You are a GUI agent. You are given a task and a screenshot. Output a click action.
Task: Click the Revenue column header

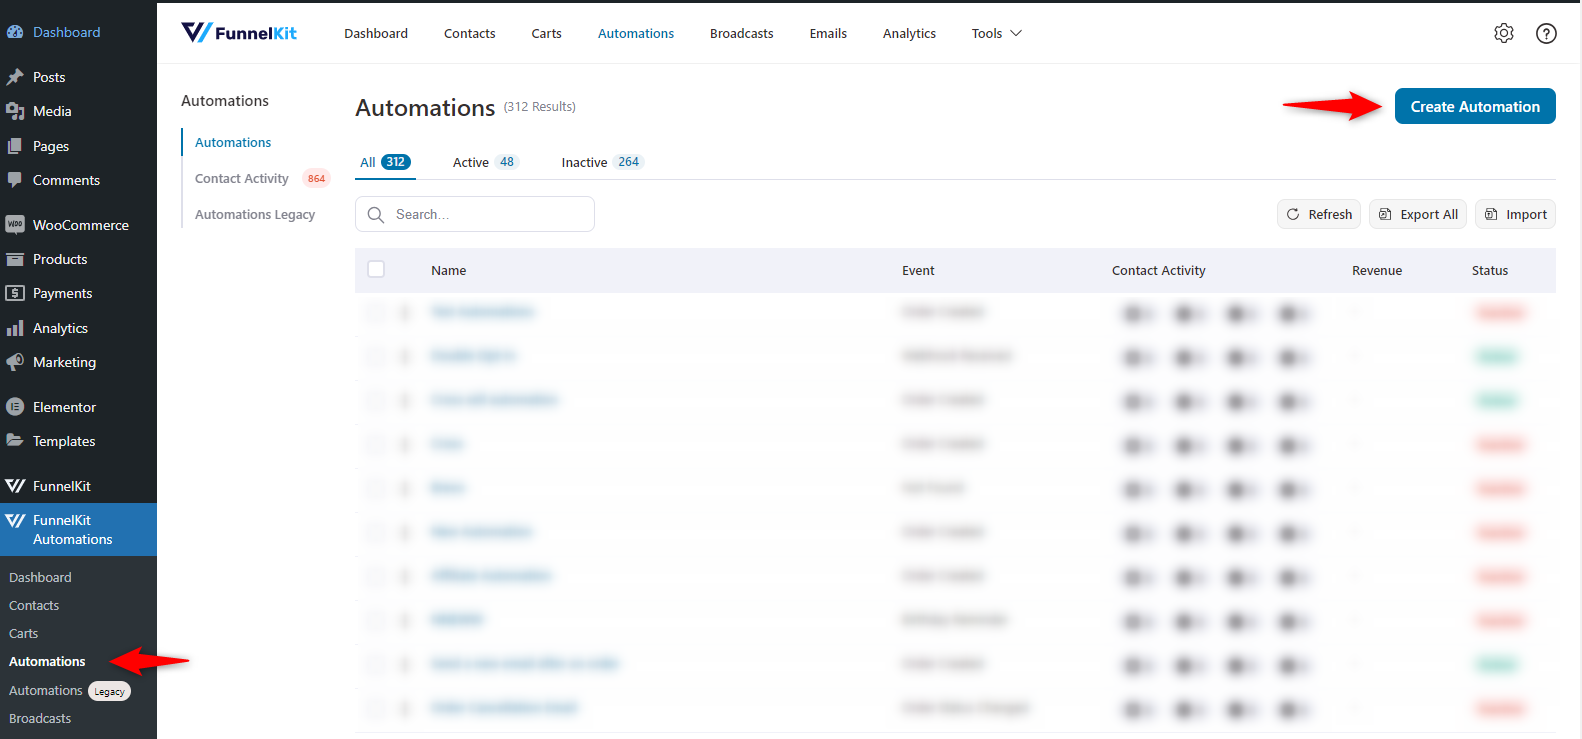click(x=1377, y=270)
